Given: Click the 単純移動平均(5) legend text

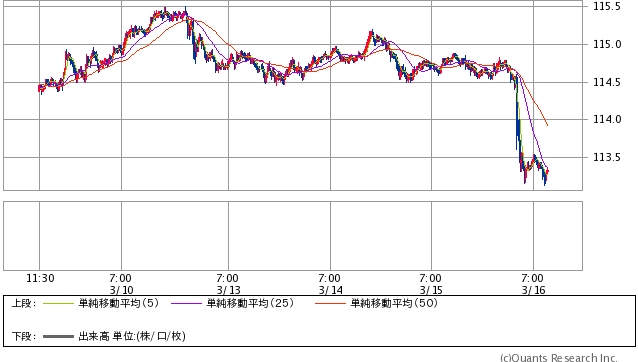Looking at the screenshot, I should (x=118, y=303).
